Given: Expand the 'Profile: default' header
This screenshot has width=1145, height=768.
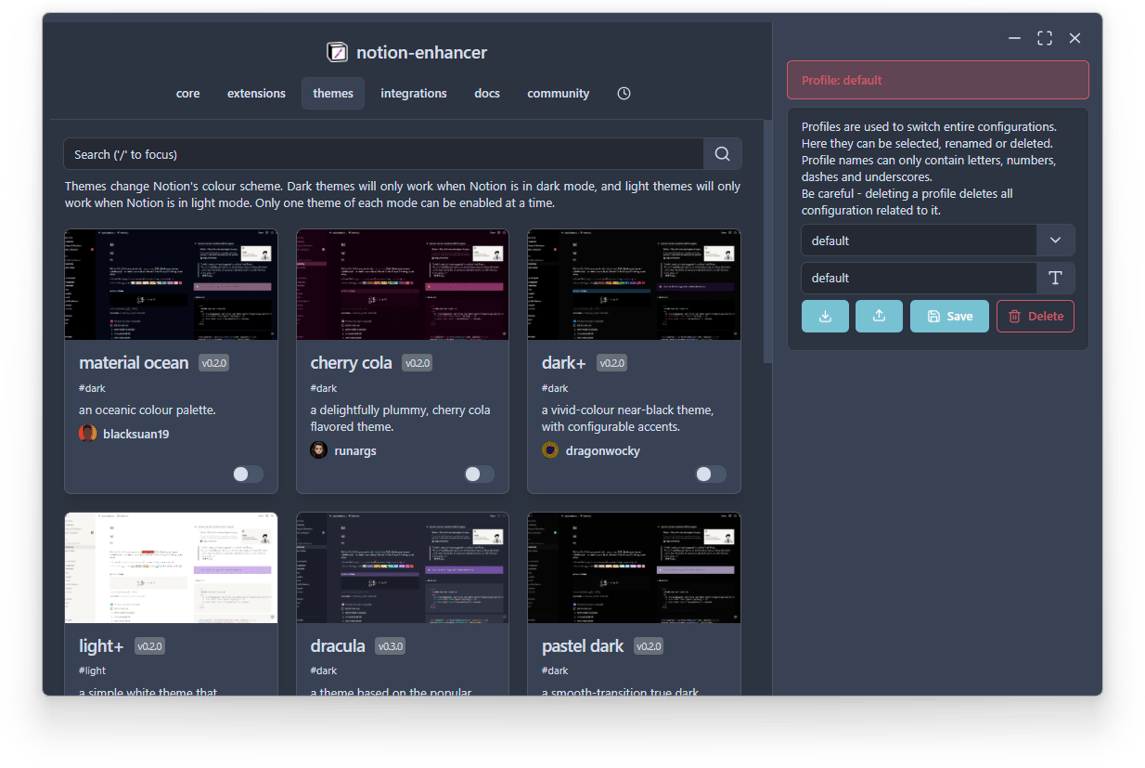Looking at the screenshot, I should coord(937,80).
